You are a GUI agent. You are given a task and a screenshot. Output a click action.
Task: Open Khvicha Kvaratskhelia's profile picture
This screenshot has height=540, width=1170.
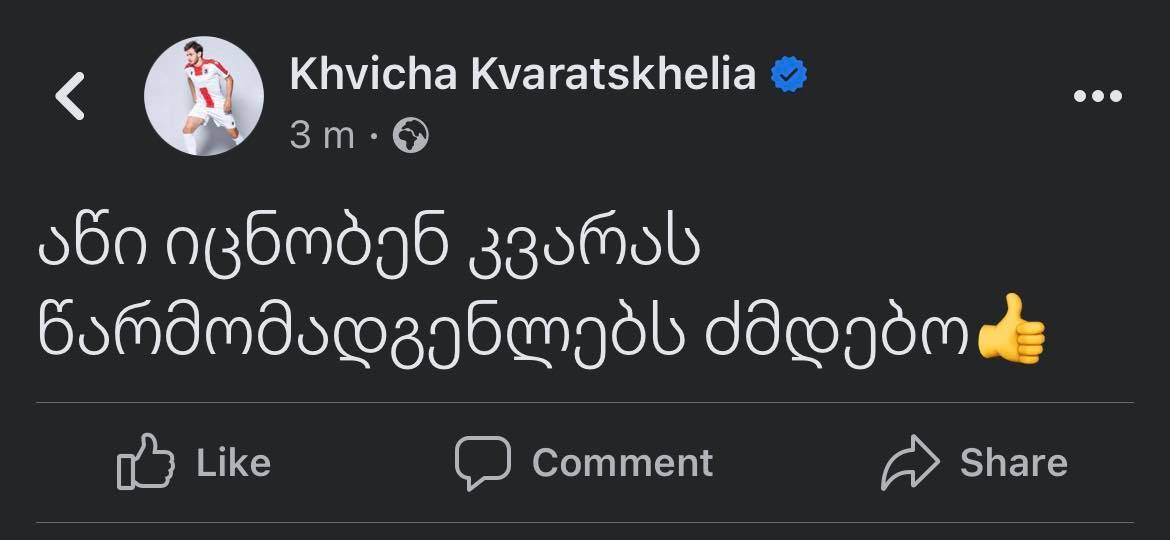(204, 96)
